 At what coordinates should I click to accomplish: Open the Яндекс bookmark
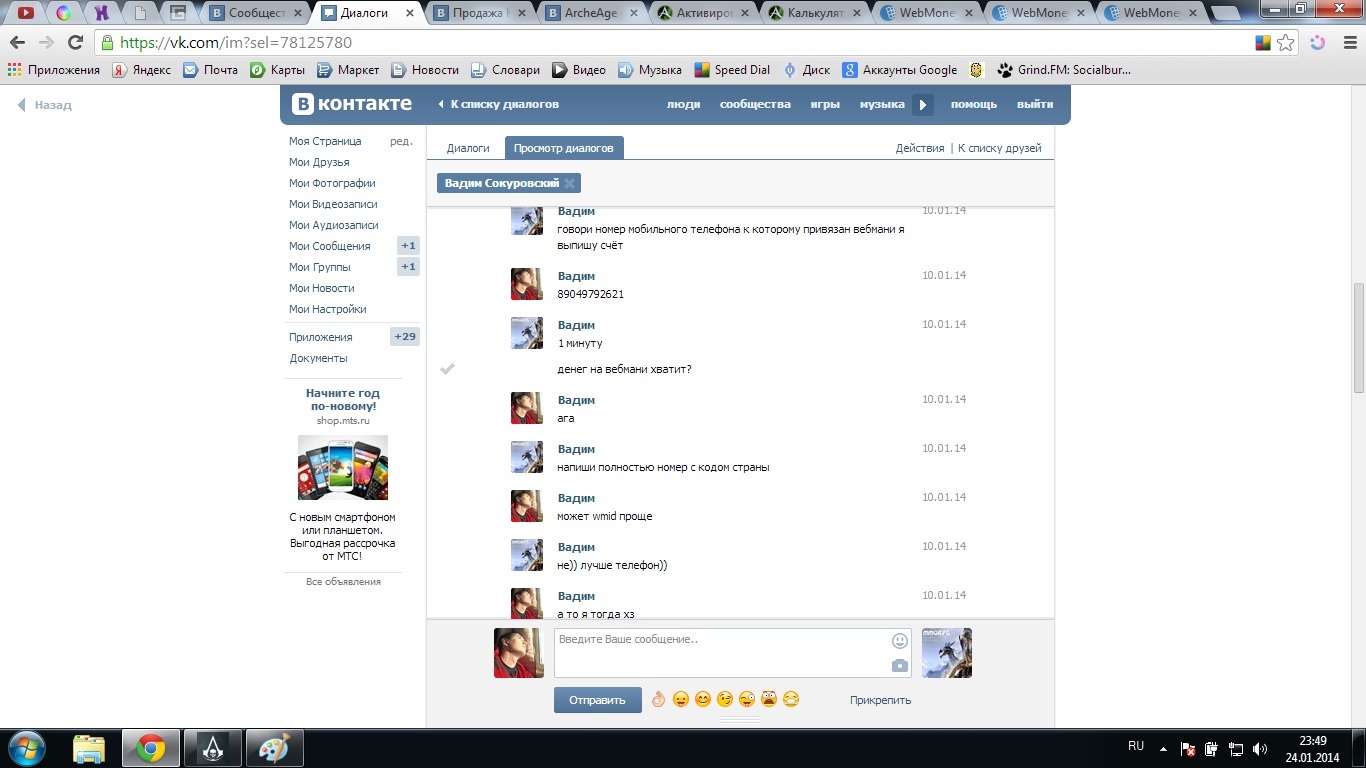pyautogui.click(x=141, y=70)
